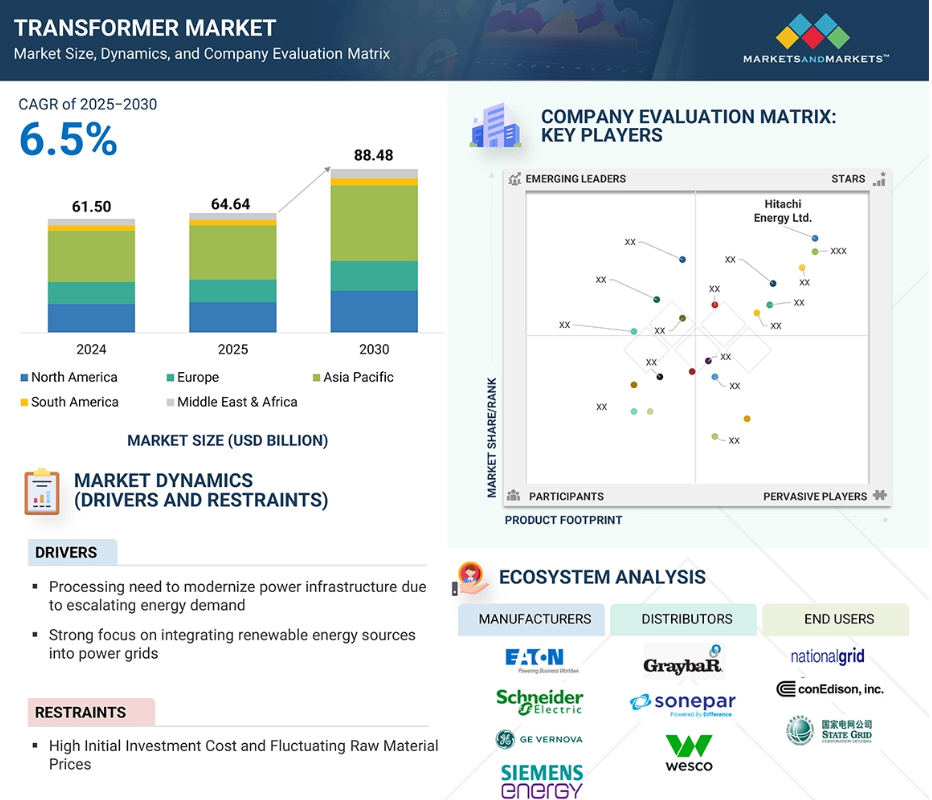Click the TRANSFORMER MARKET title
Screen dimensions: 932x800
(145, 27)
